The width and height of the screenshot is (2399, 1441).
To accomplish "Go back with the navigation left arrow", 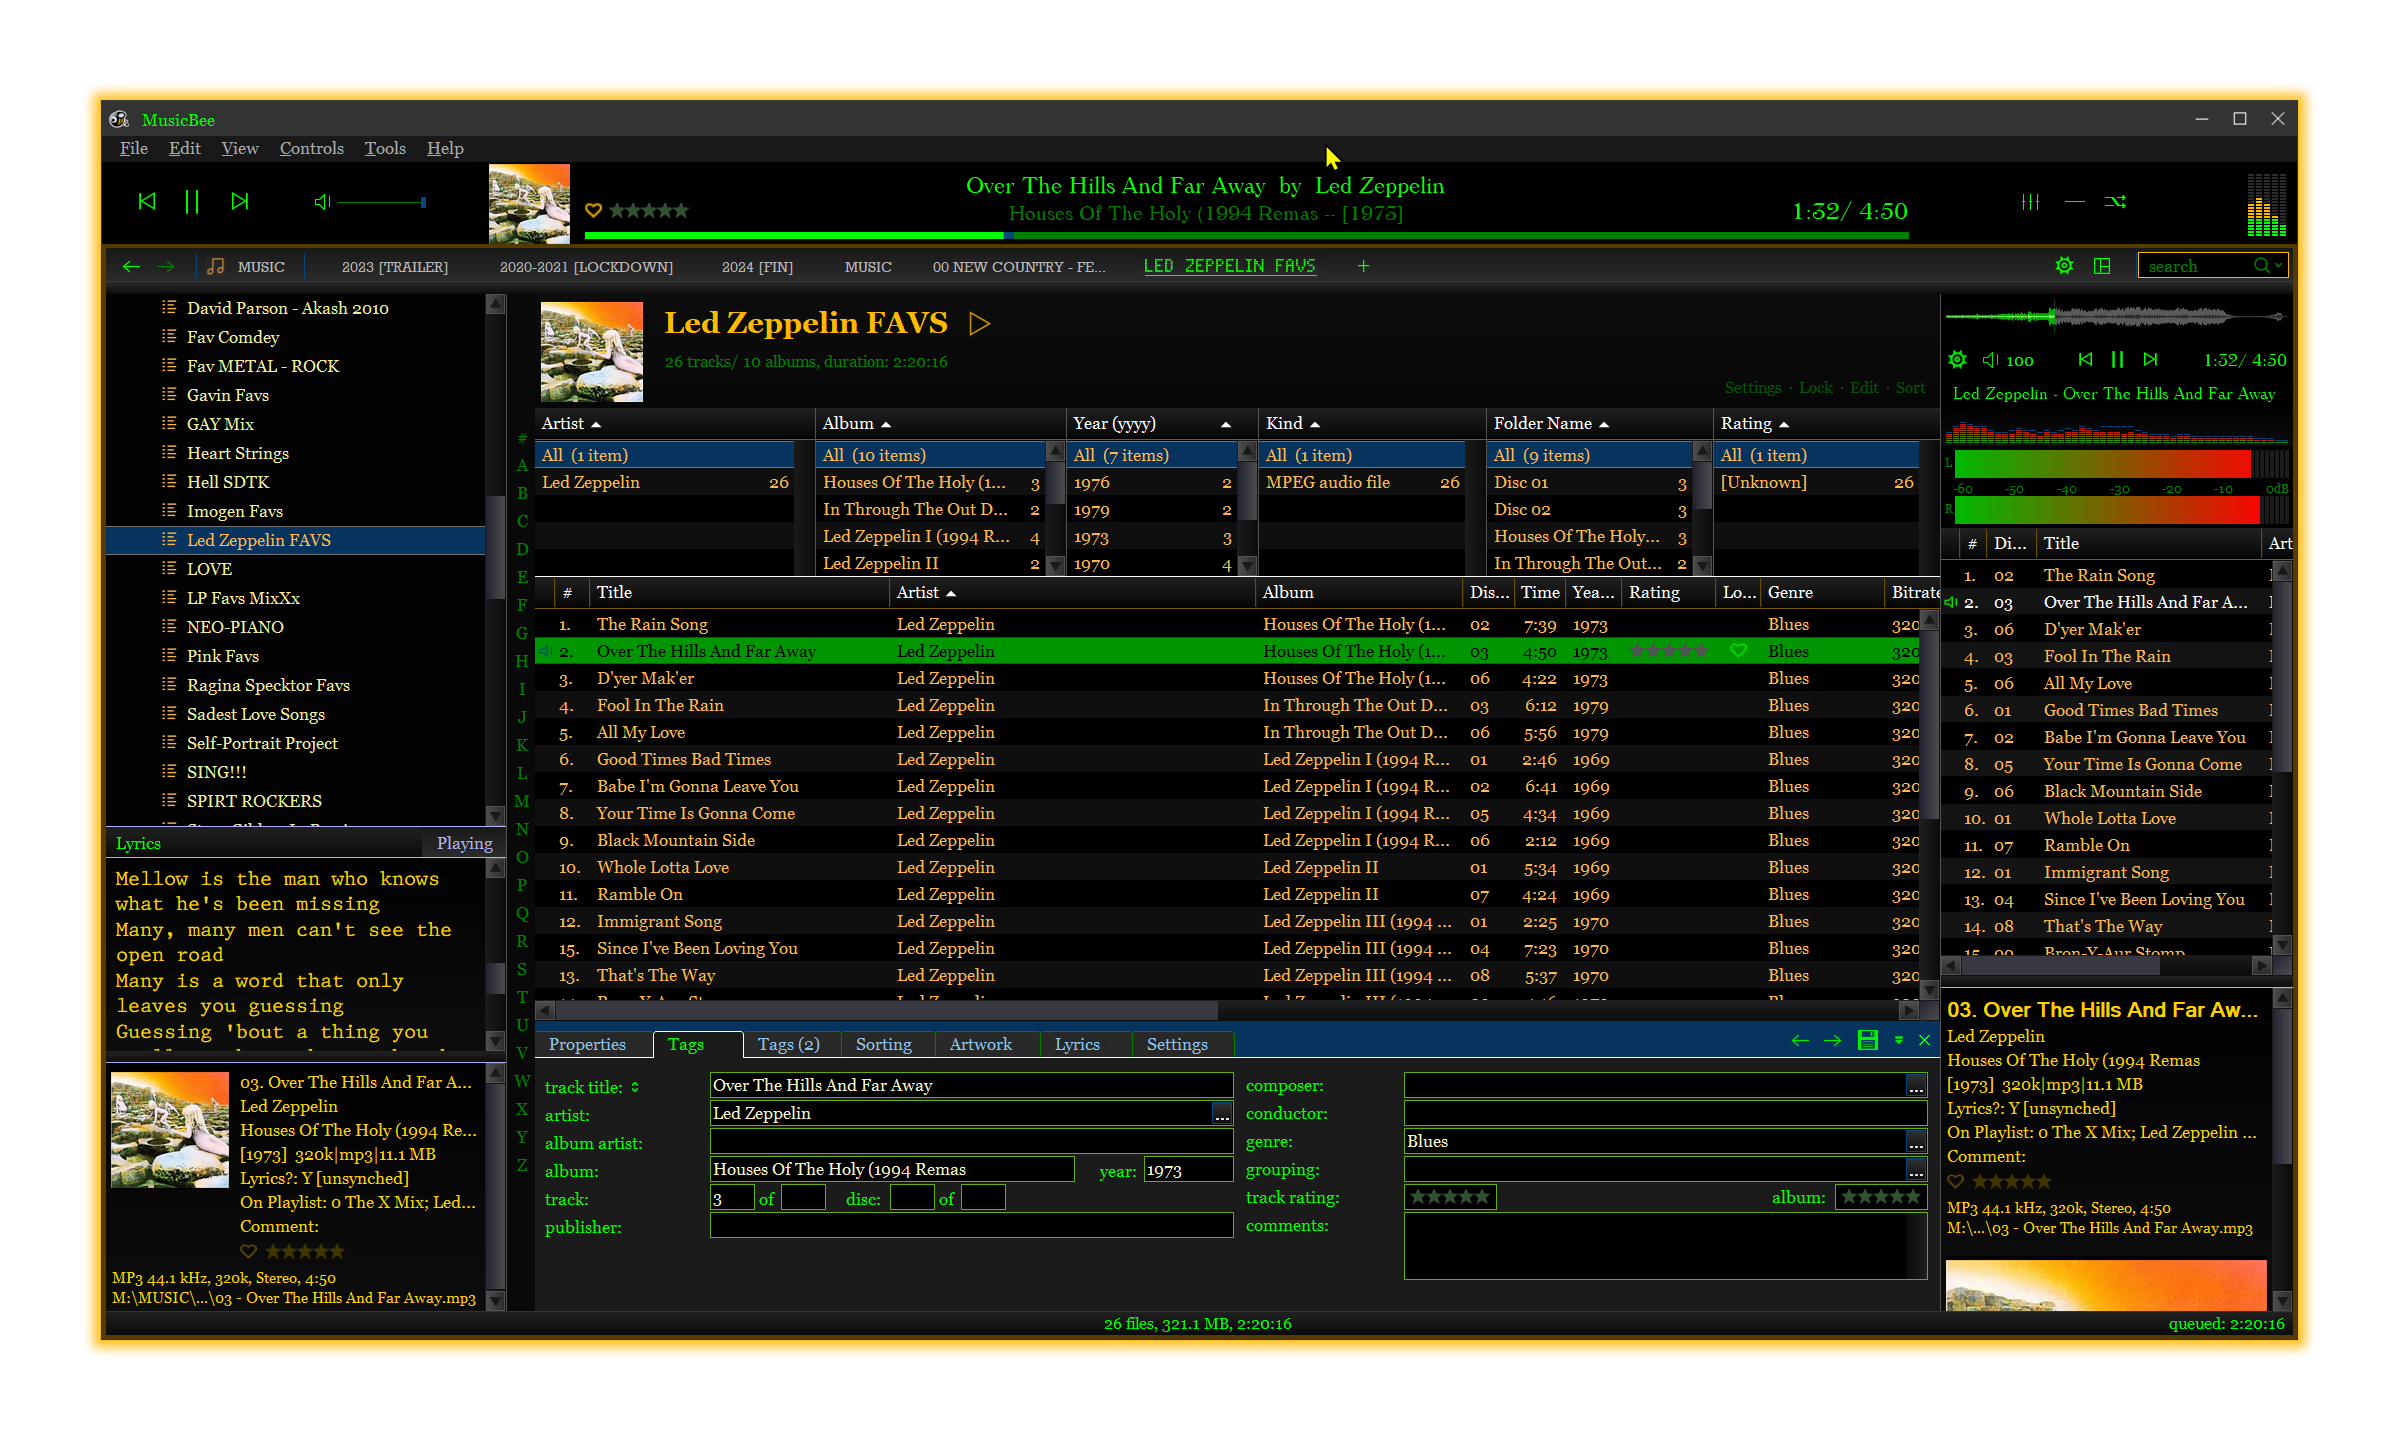I will click(131, 266).
